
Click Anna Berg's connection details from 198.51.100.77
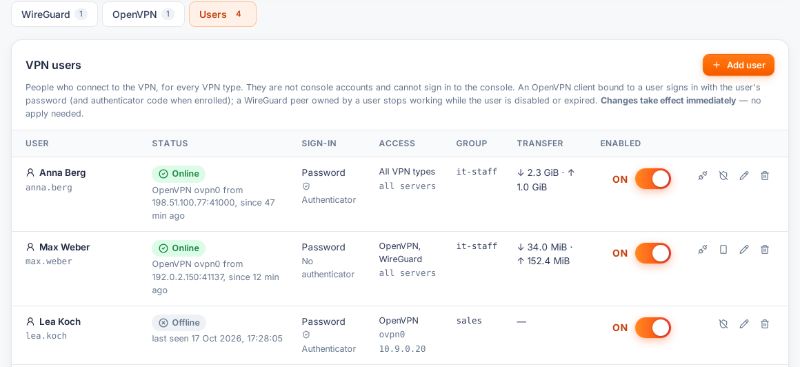(213, 203)
